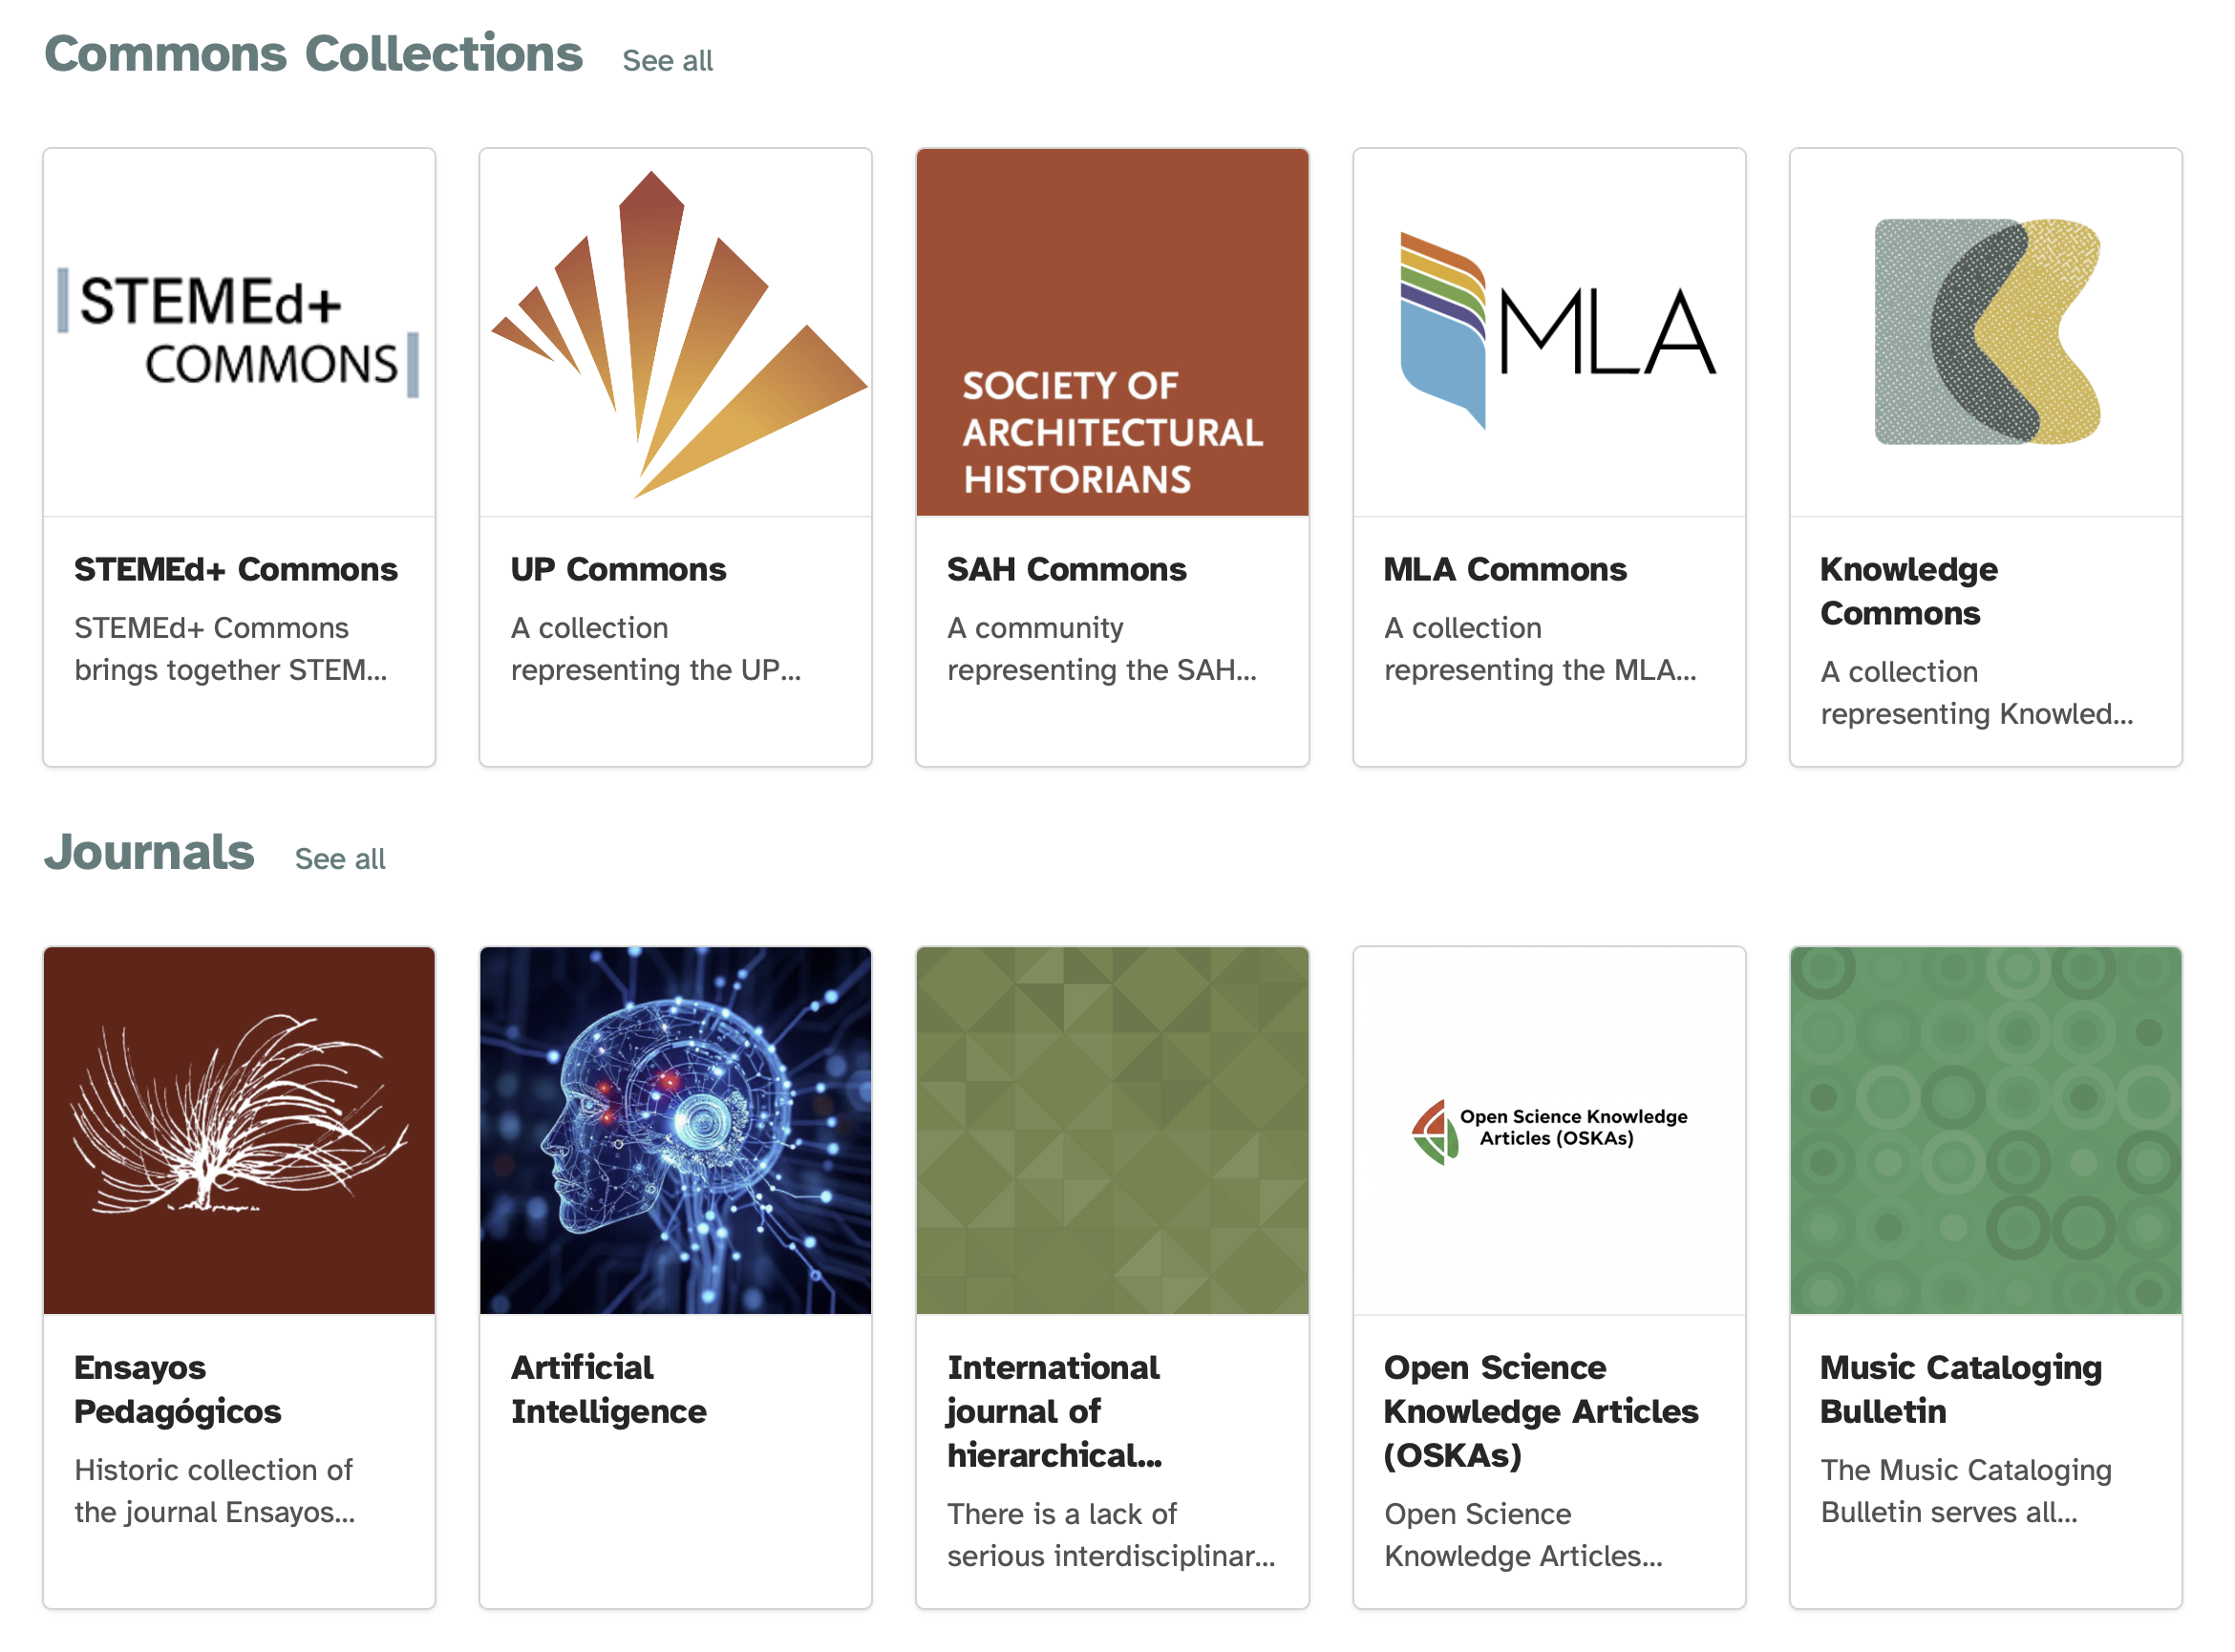Select the Music Cataloging Bulletin title
The height and width of the screenshot is (1652, 2235).
1959,1388
